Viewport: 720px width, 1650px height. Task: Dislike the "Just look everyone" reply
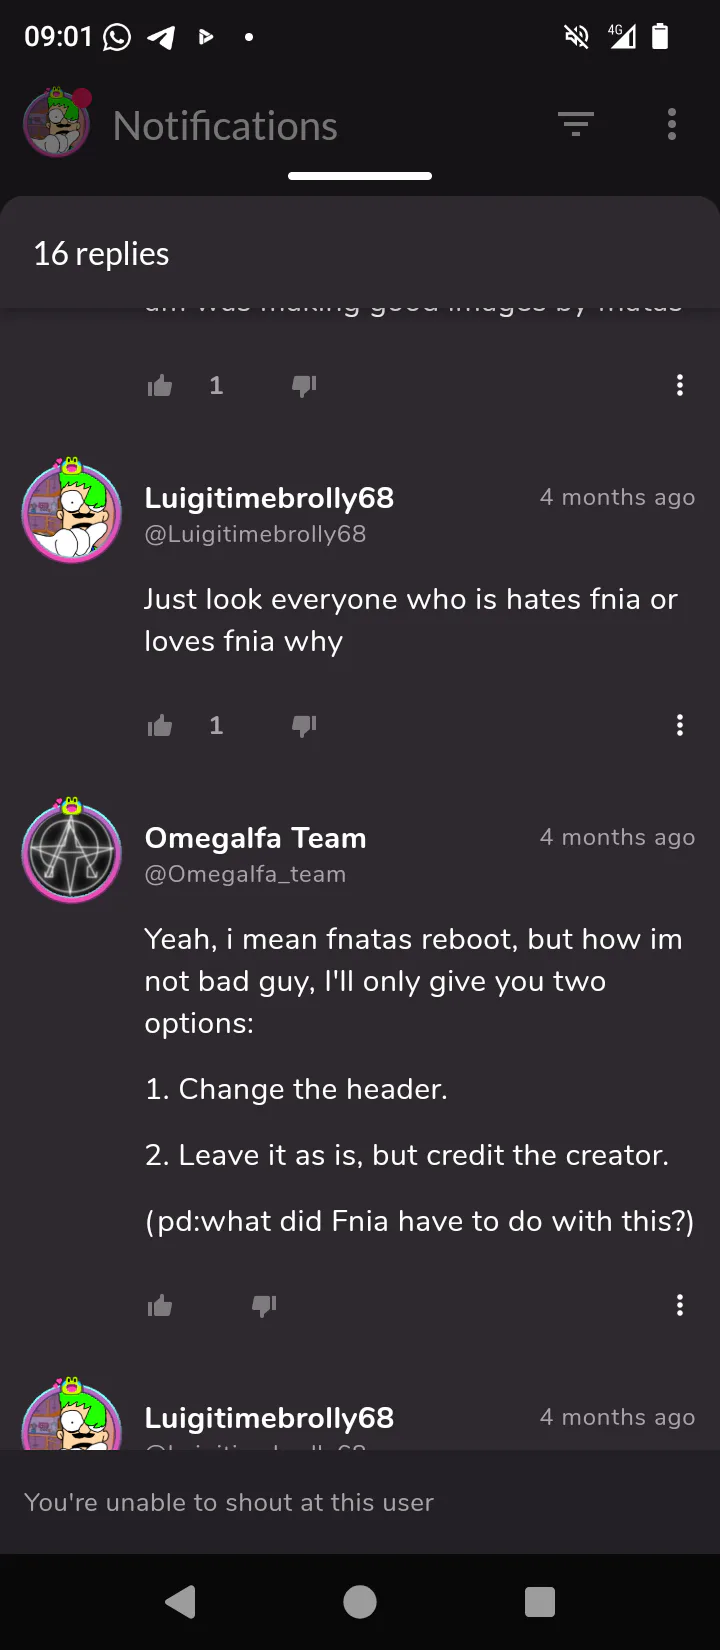[304, 726]
